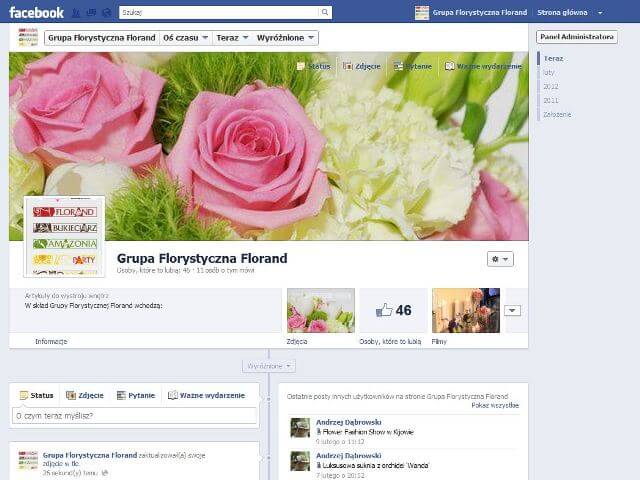Click Pytanie on the cover photo overlay
This screenshot has height=480, width=640.
413,66
